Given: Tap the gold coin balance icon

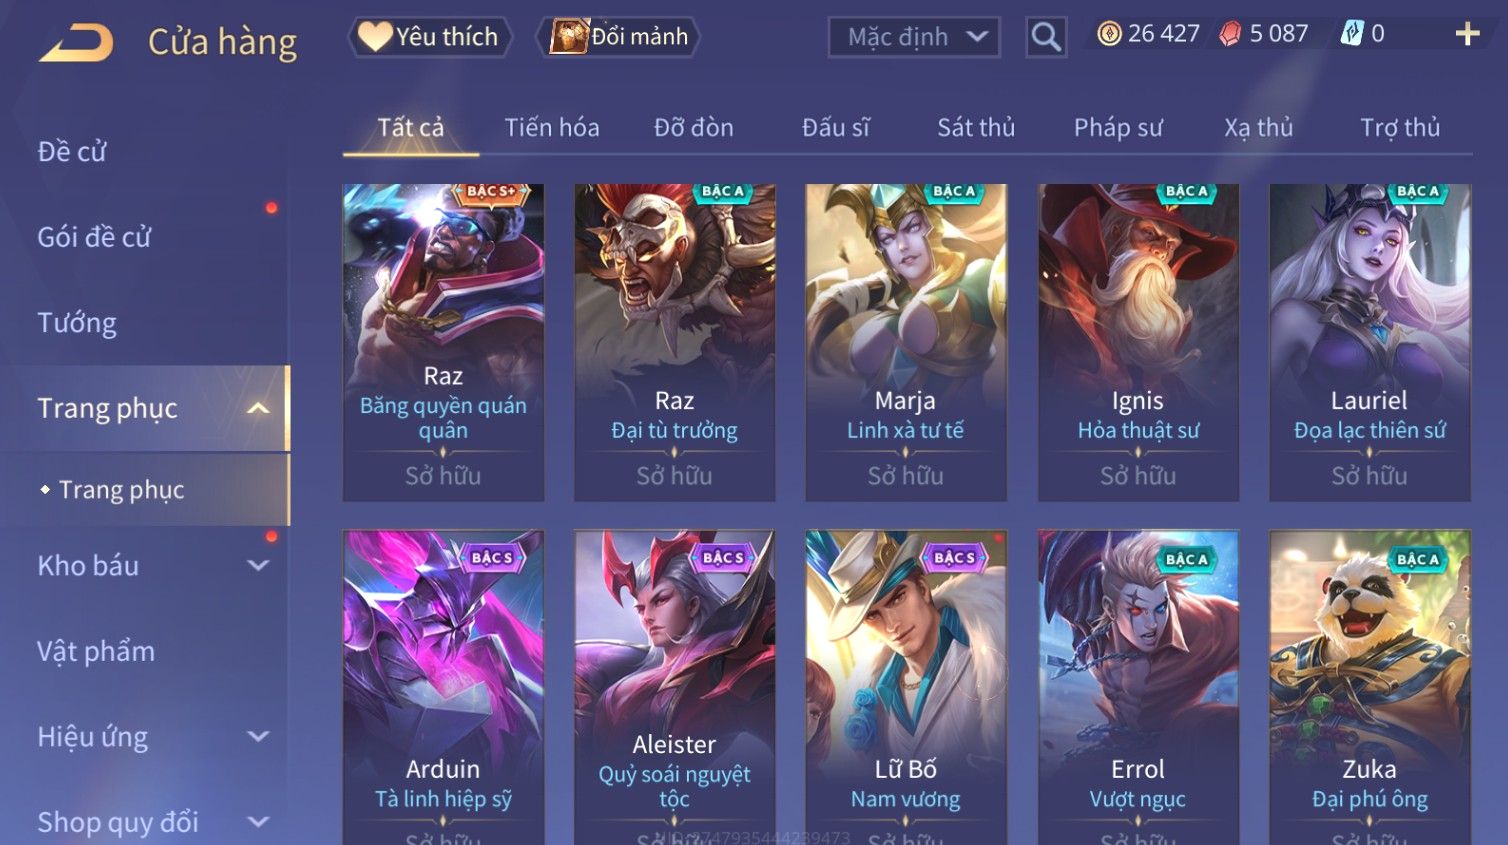Looking at the screenshot, I should click(1109, 34).
